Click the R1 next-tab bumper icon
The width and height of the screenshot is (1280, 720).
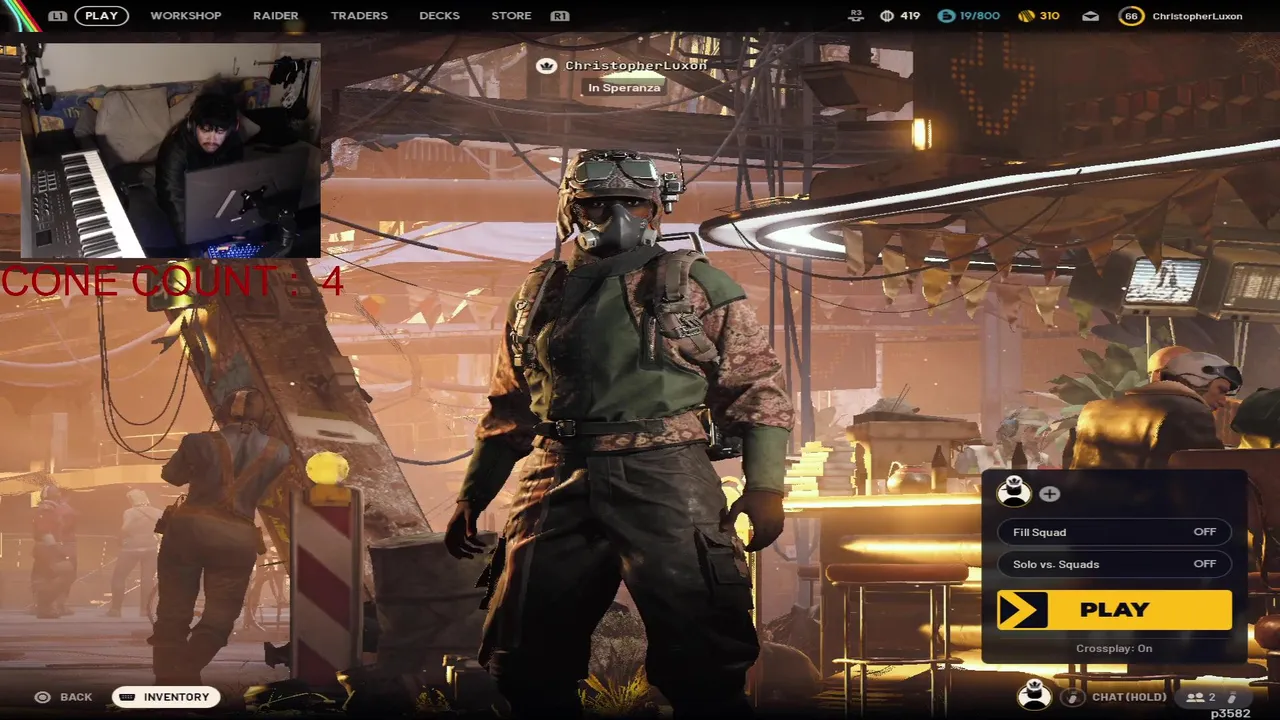coord(560,16)
